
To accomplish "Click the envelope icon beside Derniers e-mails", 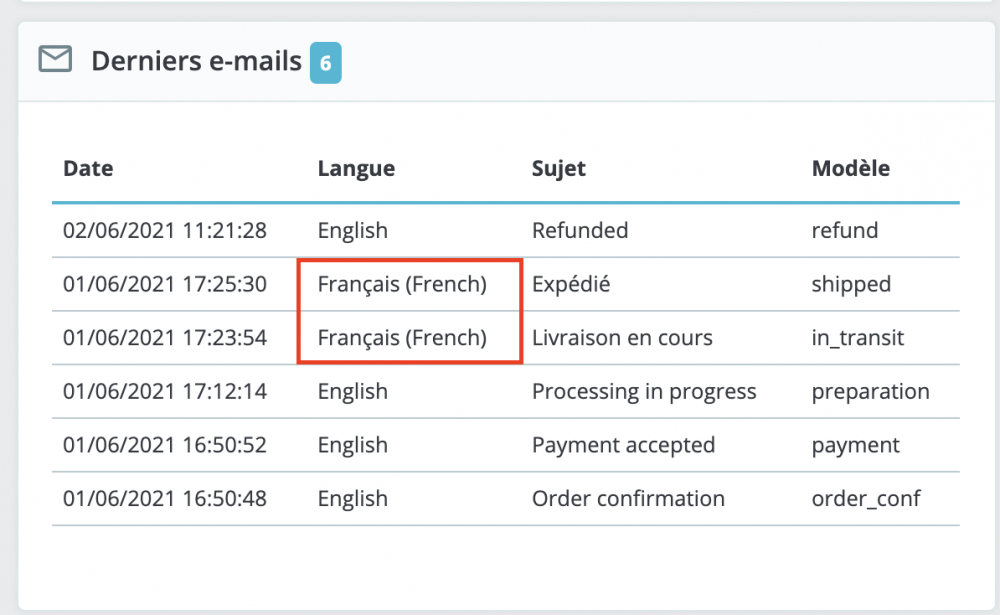I will (55, 60).
